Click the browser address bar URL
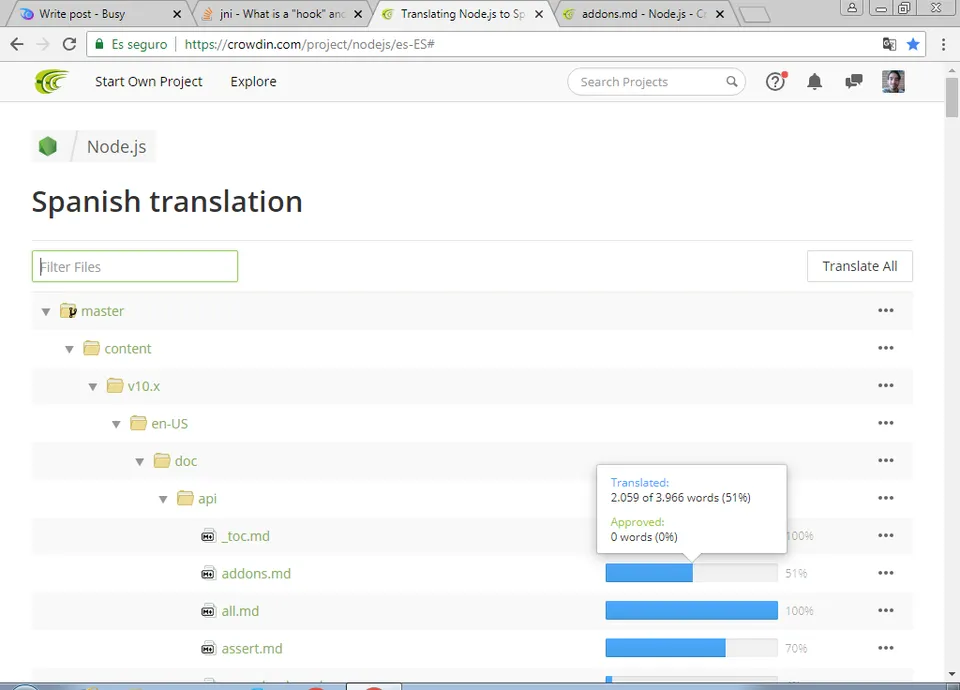The height and width of the screenshot is (690, 960). click(x=309, y=44)
